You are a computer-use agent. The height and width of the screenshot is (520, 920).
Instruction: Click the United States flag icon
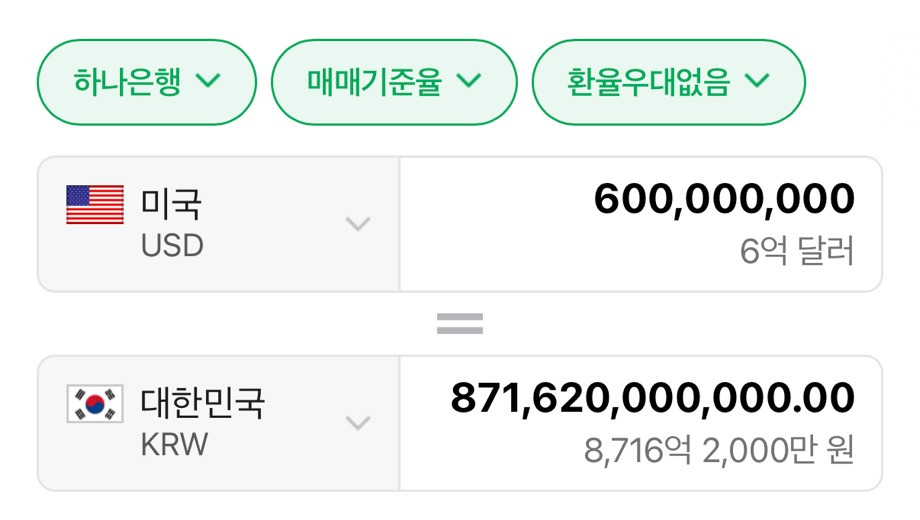pyautogui.click(x=95, y=205)
